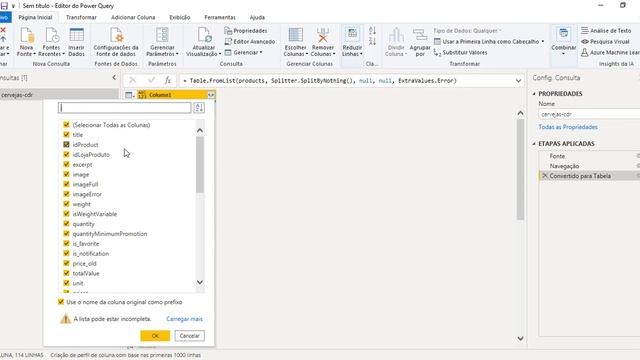The width and height of the screenshot is (640, 360).
Task: Click the Escolher Colunas icon
Action: tap(296, 36)
